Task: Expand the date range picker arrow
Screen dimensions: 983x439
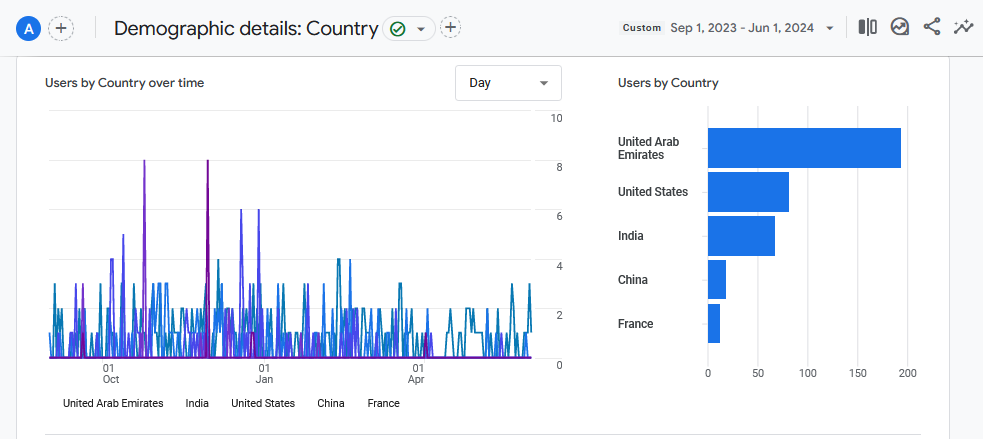Action: [830, 29]
